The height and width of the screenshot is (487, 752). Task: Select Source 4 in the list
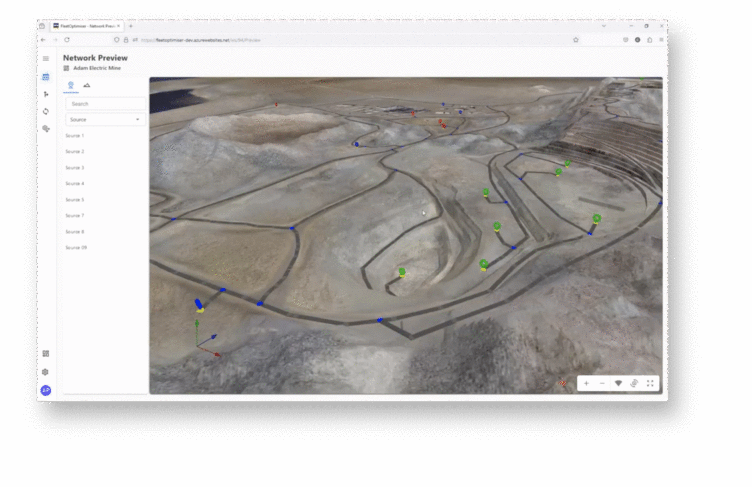[75, 184]
